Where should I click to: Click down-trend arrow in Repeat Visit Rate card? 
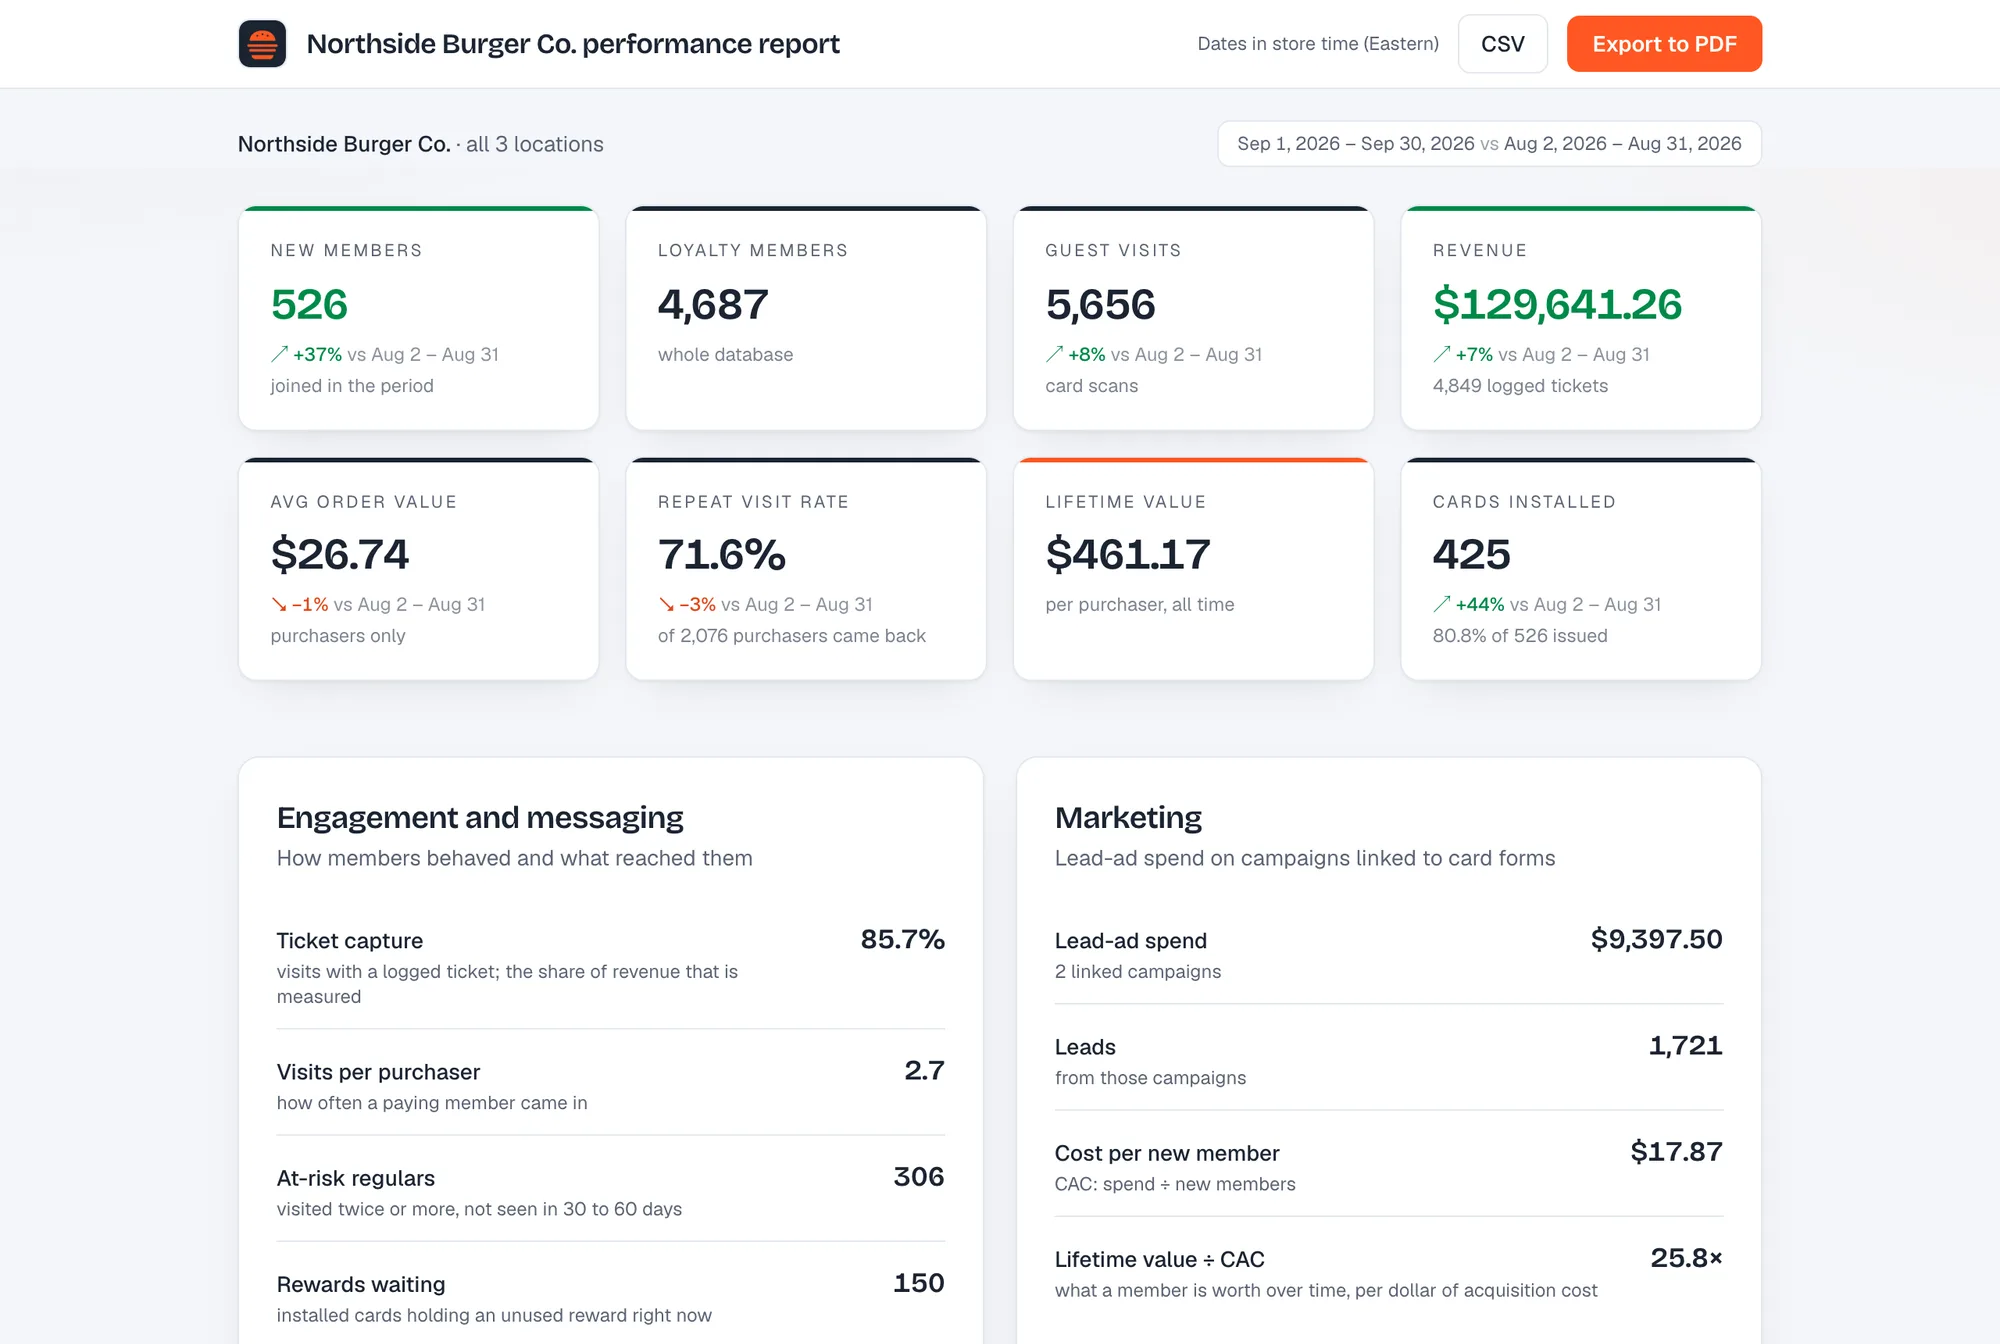click(666, 604)
